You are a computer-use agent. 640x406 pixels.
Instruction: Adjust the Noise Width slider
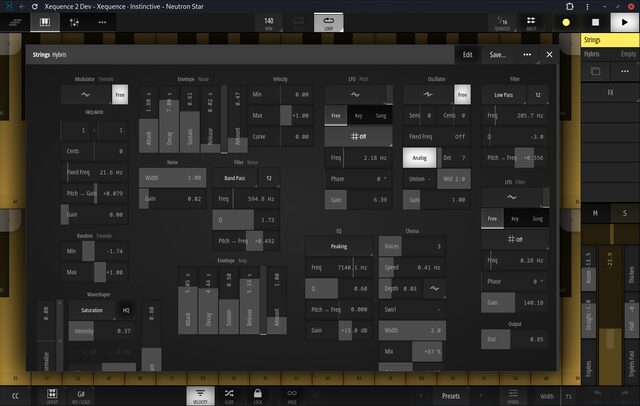[x=173, y=178]
